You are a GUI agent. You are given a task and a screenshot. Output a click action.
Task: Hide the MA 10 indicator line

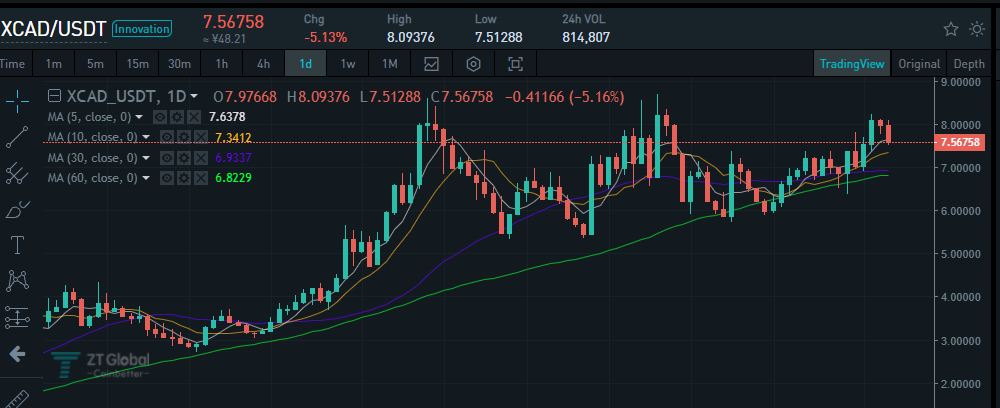[167, 137]
